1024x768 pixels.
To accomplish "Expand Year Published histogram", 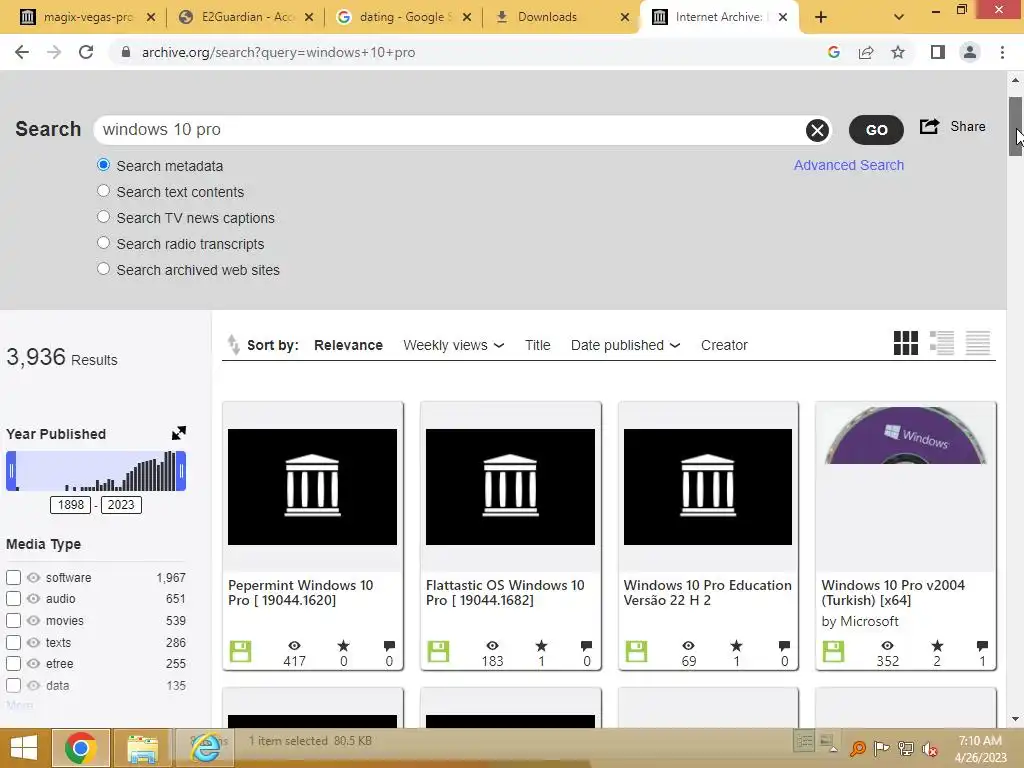I will pyautogui.click(x=178, y=433).
